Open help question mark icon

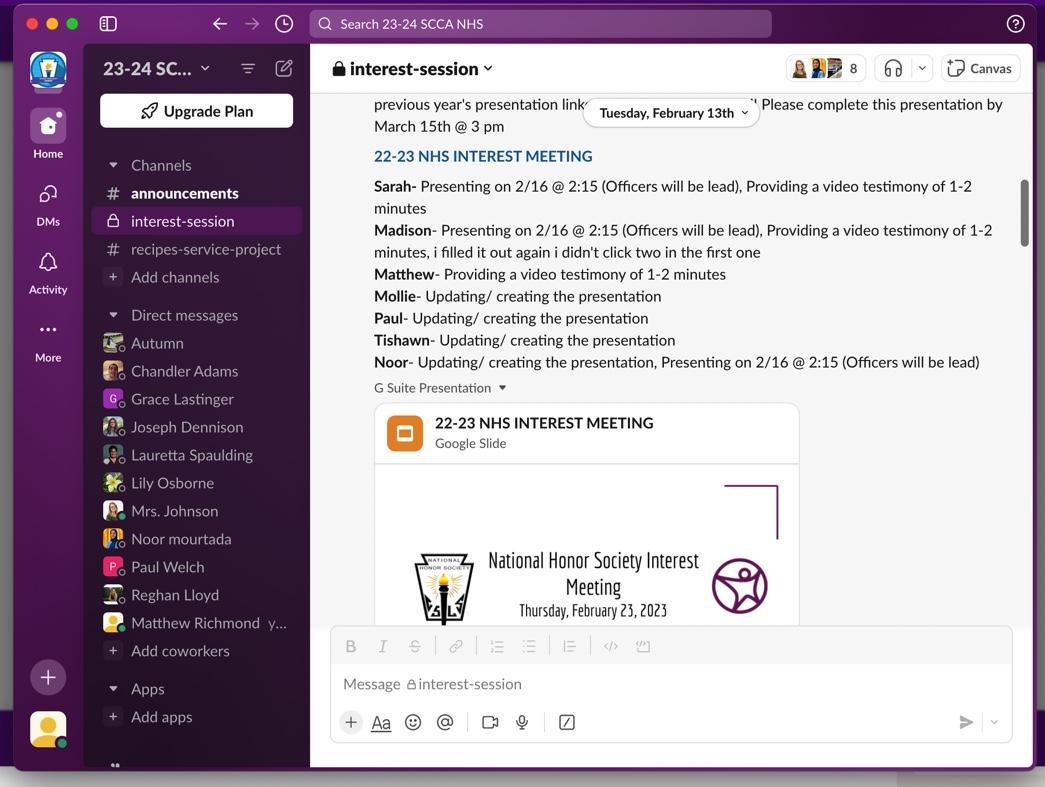(x=1015, y=24)
